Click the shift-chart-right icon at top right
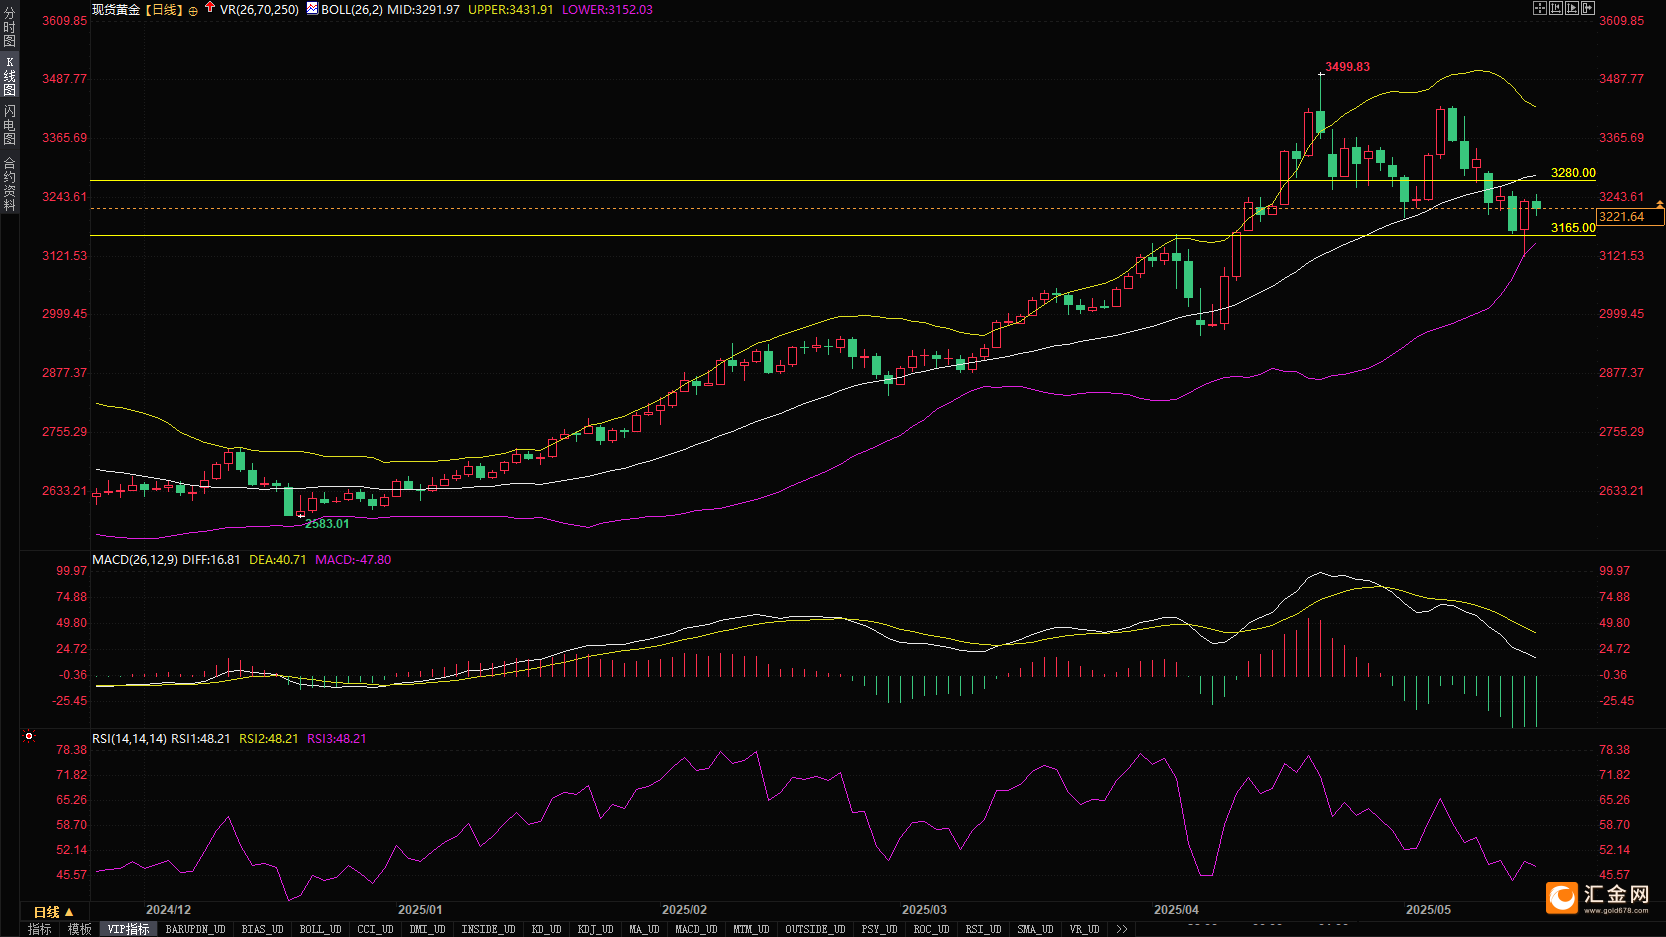Image resolution: width=1666 pixels, height=937 pixels. (x=1588, y=8)
